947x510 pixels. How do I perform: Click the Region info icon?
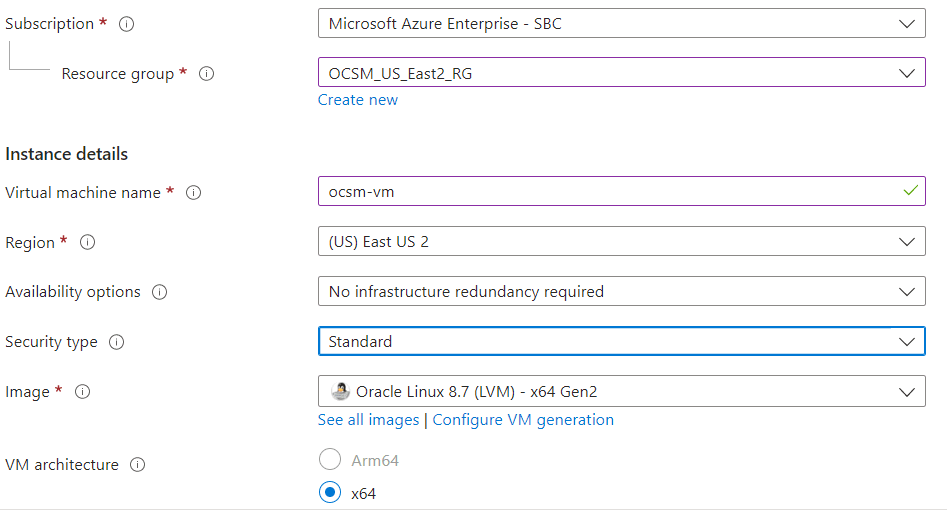[x=88, y=243]
